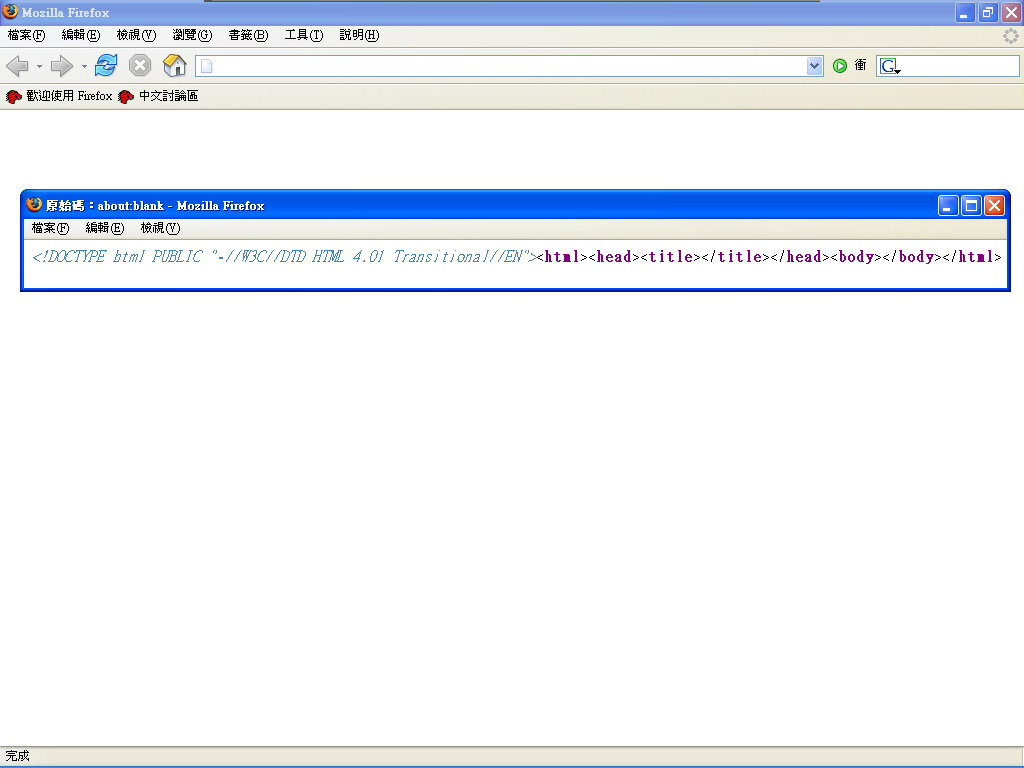The image size is (1024, 768).
Task: Open the 書籤 menu in main window
Action: pos(248,36)
